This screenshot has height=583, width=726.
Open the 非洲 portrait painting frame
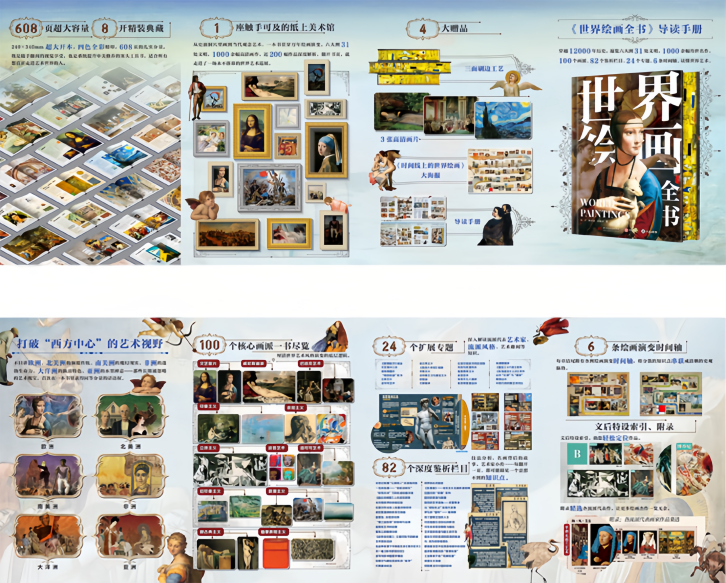point(131,476)
